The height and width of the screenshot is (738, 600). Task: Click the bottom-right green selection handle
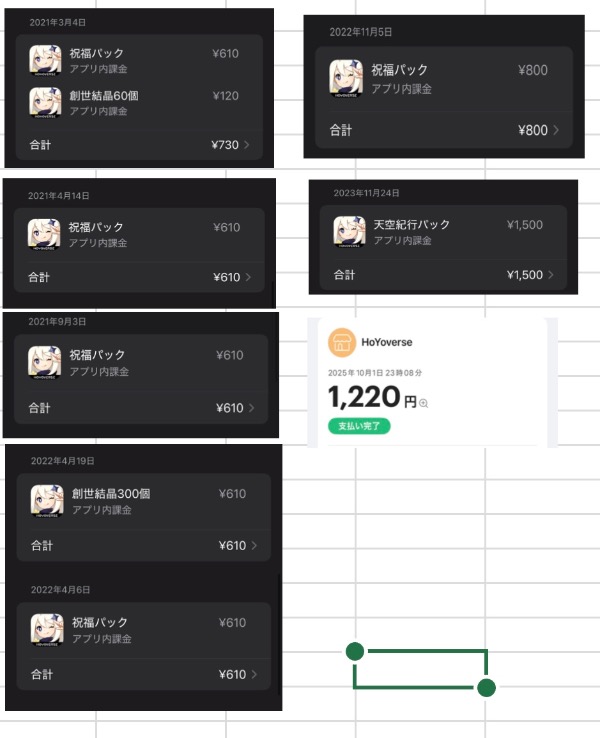click(486, 688)
